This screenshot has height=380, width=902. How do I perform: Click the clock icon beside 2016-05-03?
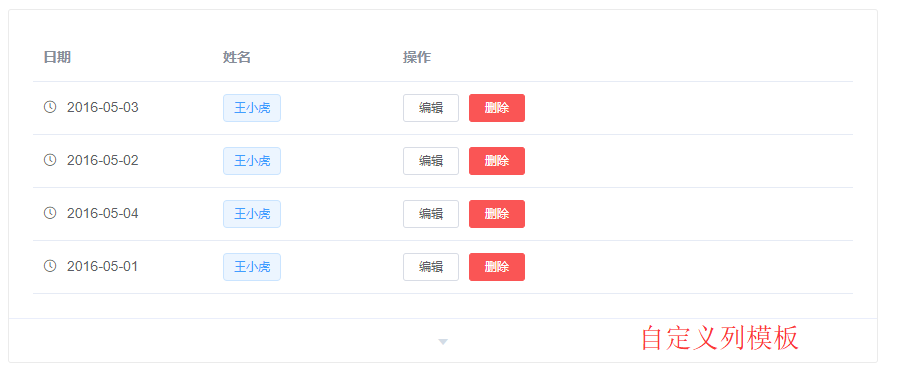coord(50,107)
